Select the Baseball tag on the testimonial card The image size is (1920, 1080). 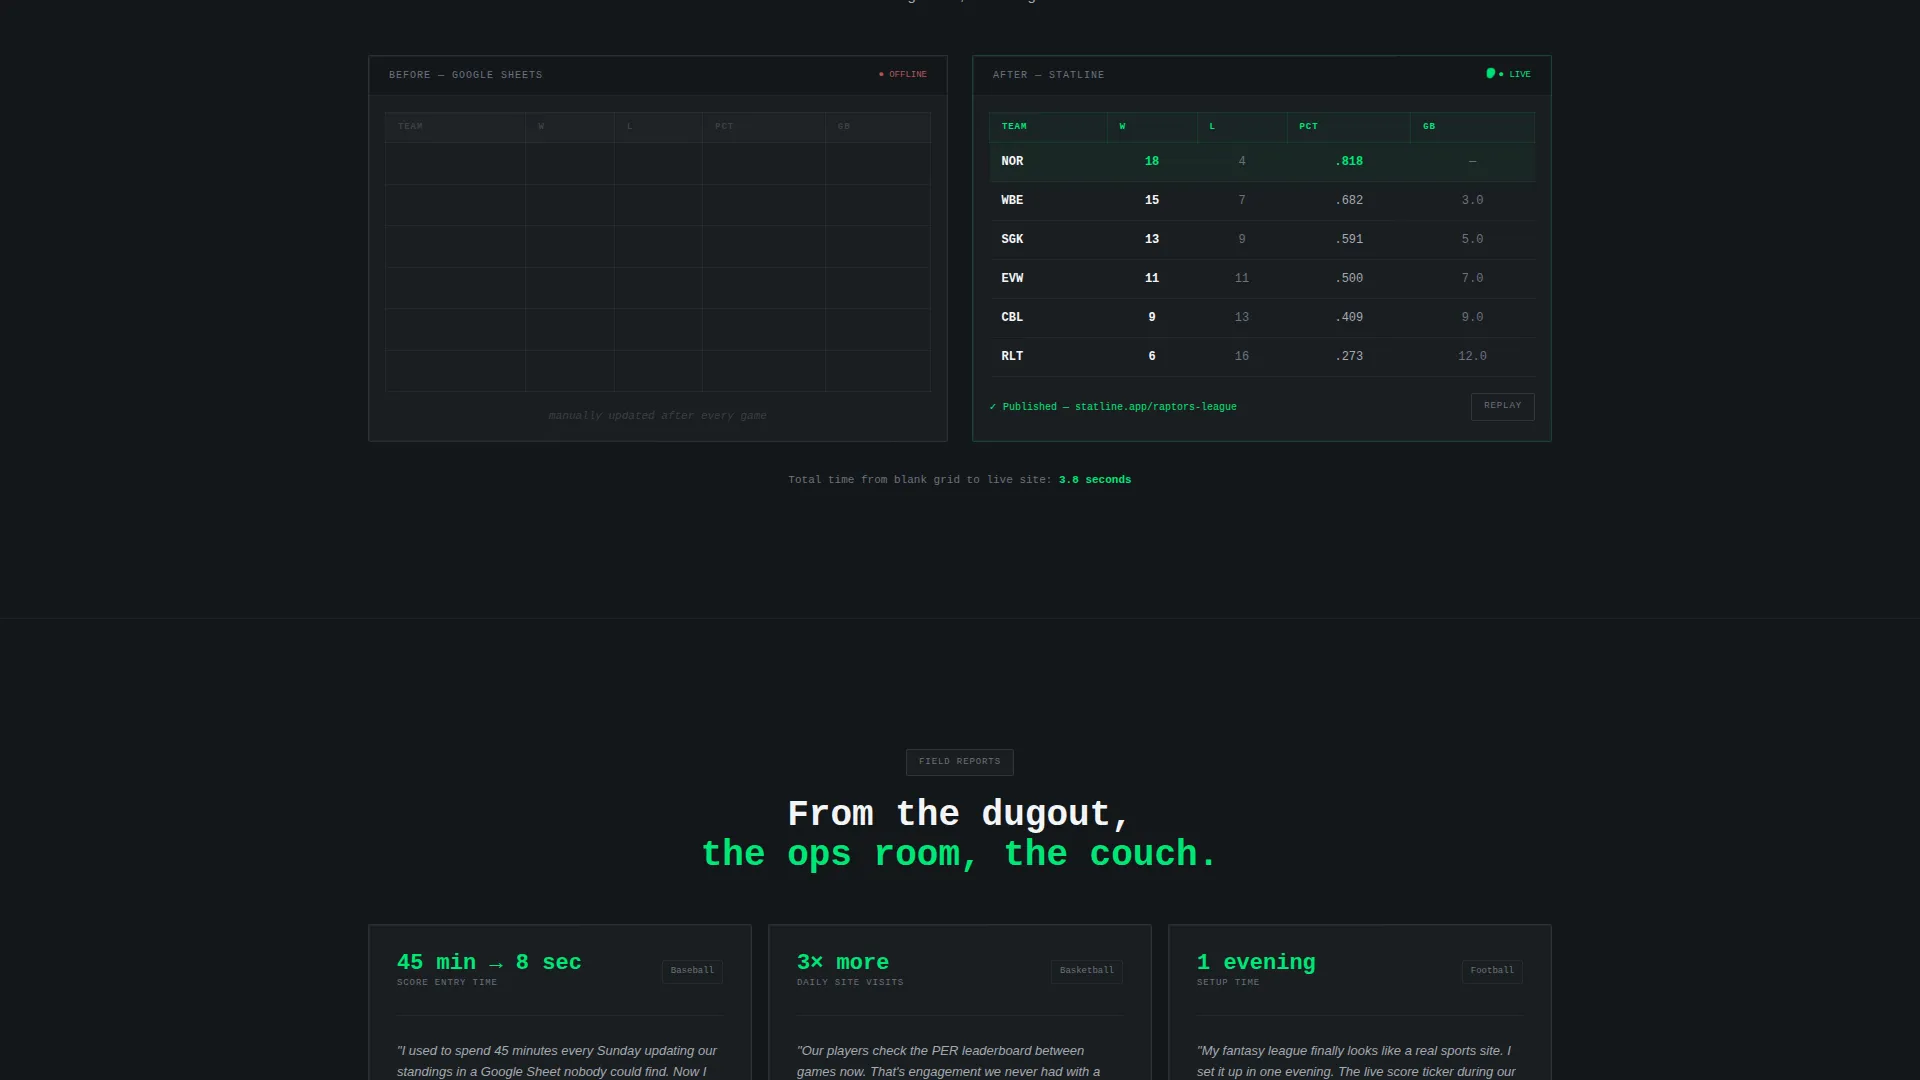point(692,971)
